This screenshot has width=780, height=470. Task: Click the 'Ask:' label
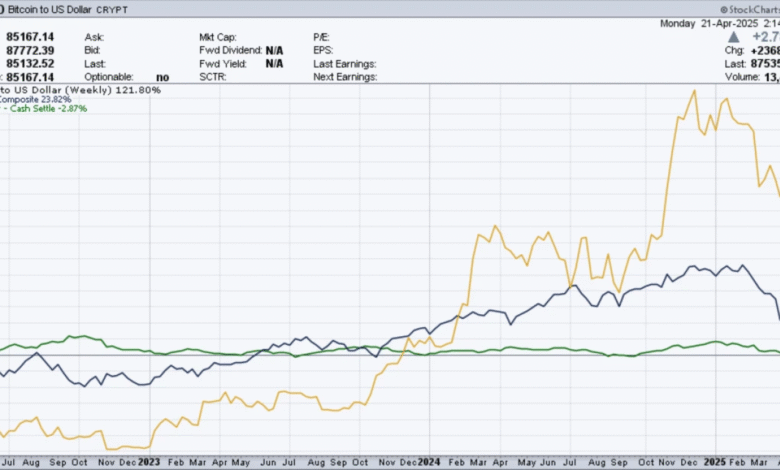point(94,37)
